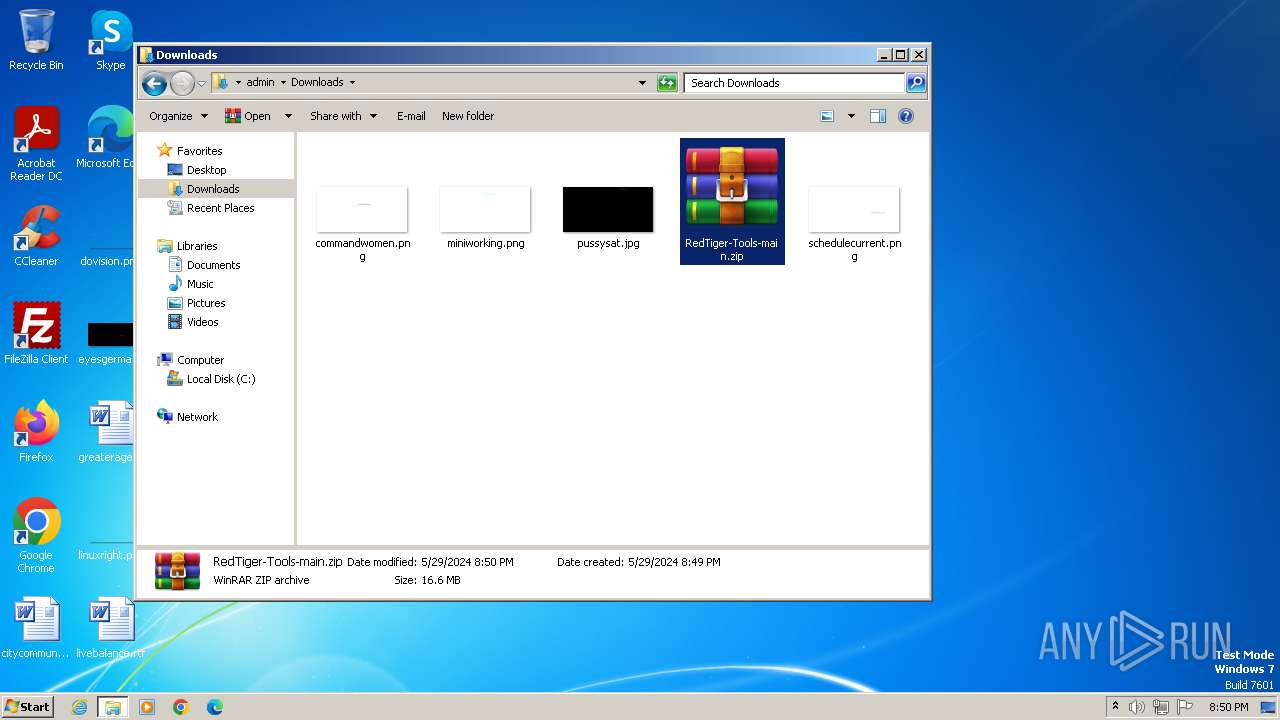
Task: Select Computer in navigation pane
Action: (200, 360)
